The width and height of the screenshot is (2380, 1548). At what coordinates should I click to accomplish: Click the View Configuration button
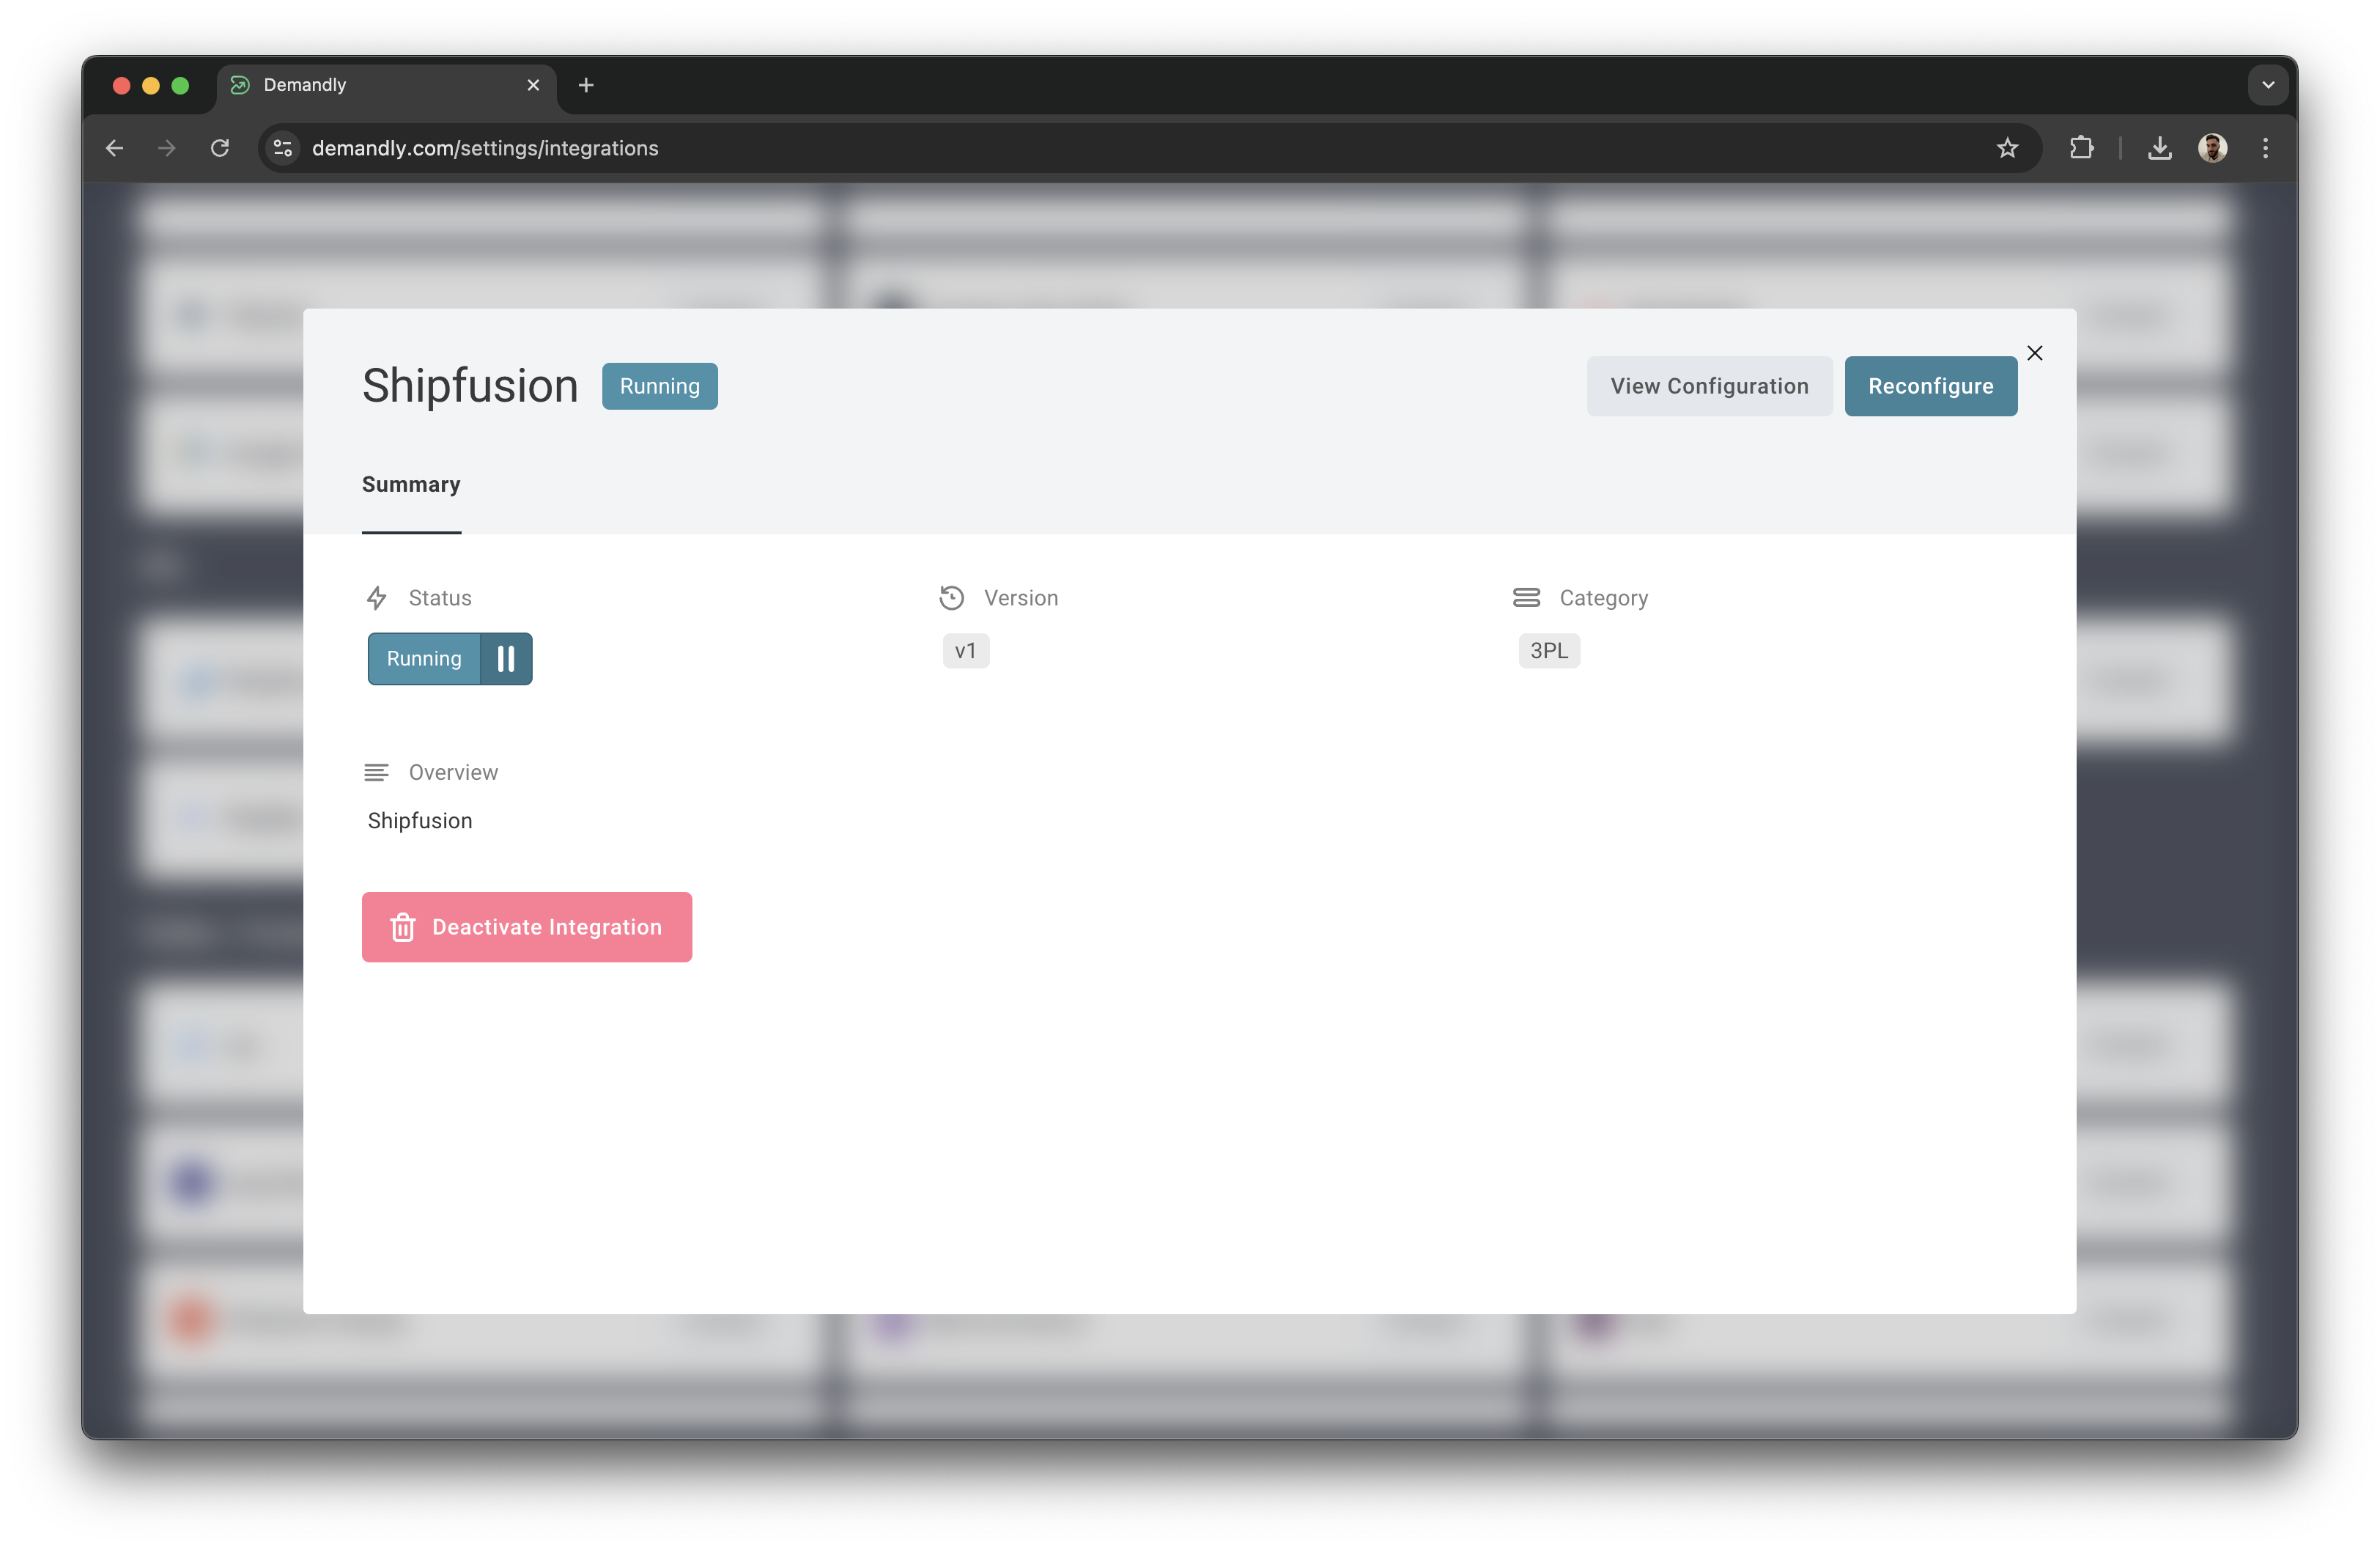[1709, 386]
